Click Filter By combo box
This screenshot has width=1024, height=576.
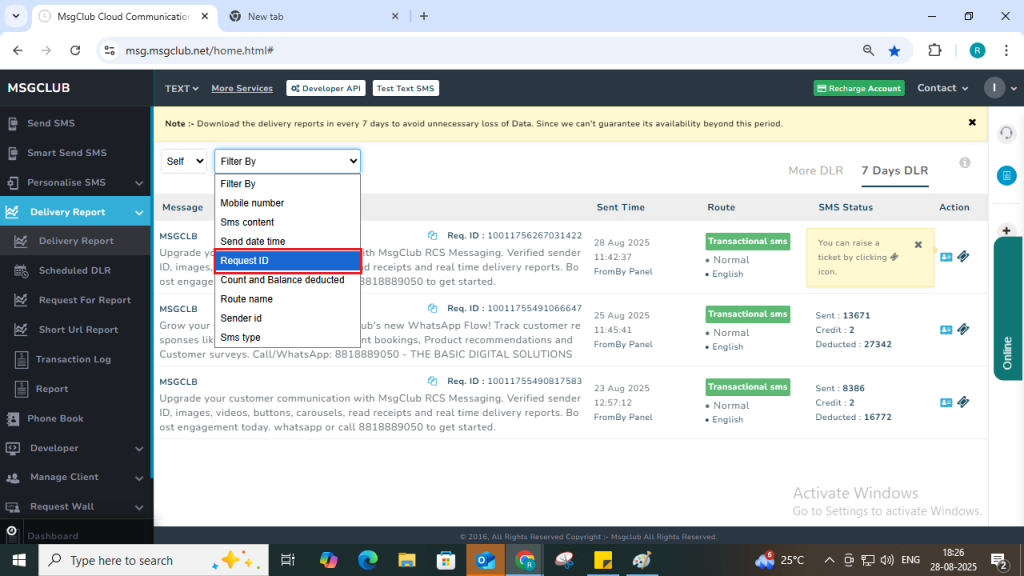click(x=287, y=161)
